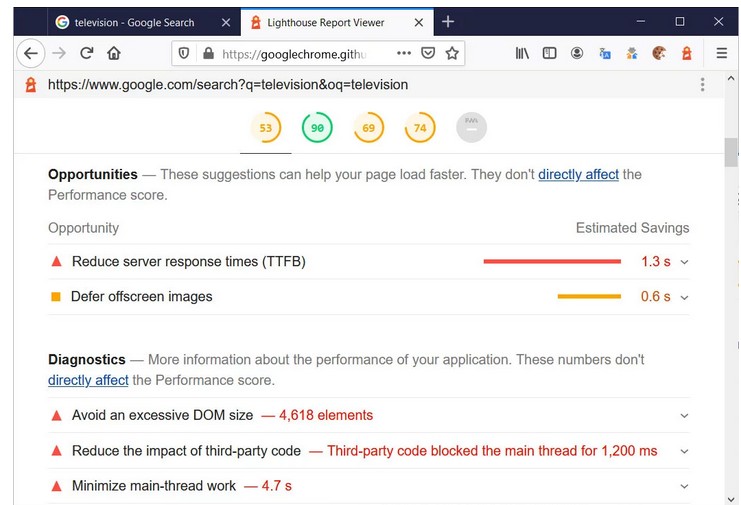Jump to Performance score gauge 53
This screenshot has height=505, width=741.
pos(266,128)
